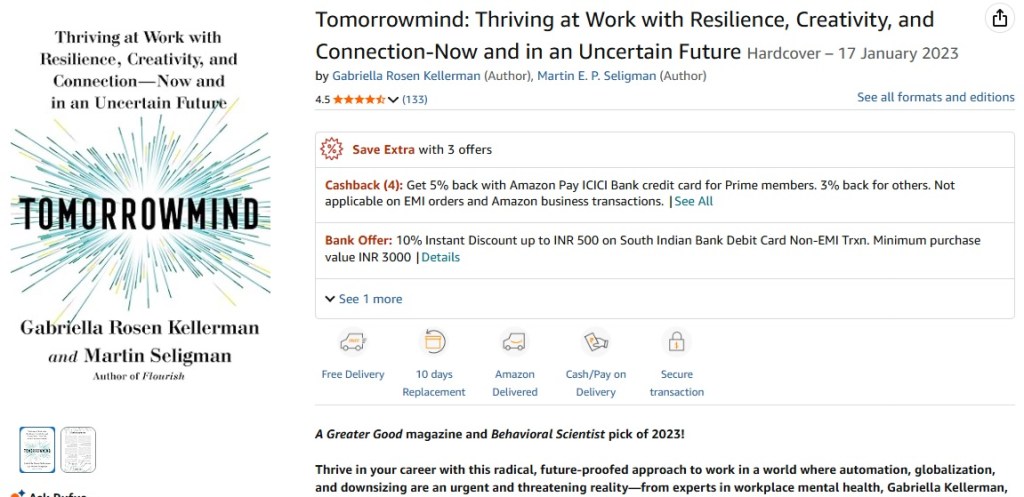Image resolution: width=1024 pixels, height=497 pixels.
Task: Click the Secure transaction padlock icon
Action: tap(677, 342)
